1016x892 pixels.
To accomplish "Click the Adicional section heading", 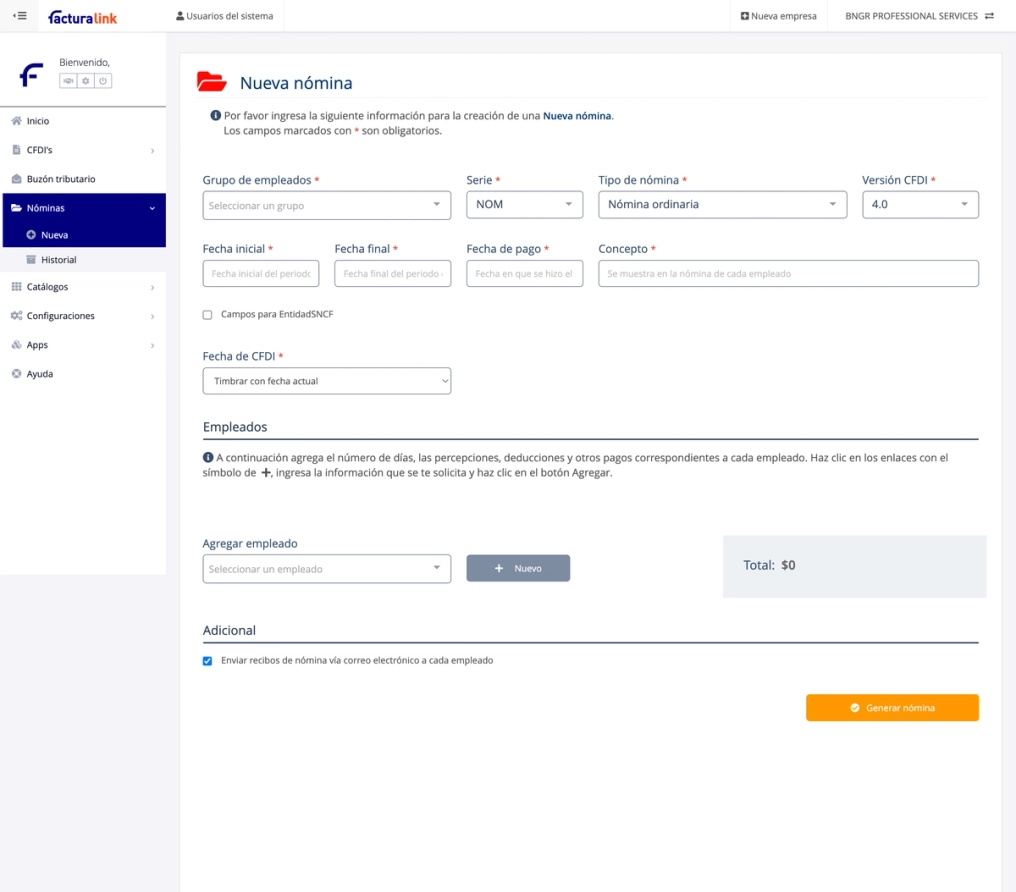I will (x=229, y=630).
